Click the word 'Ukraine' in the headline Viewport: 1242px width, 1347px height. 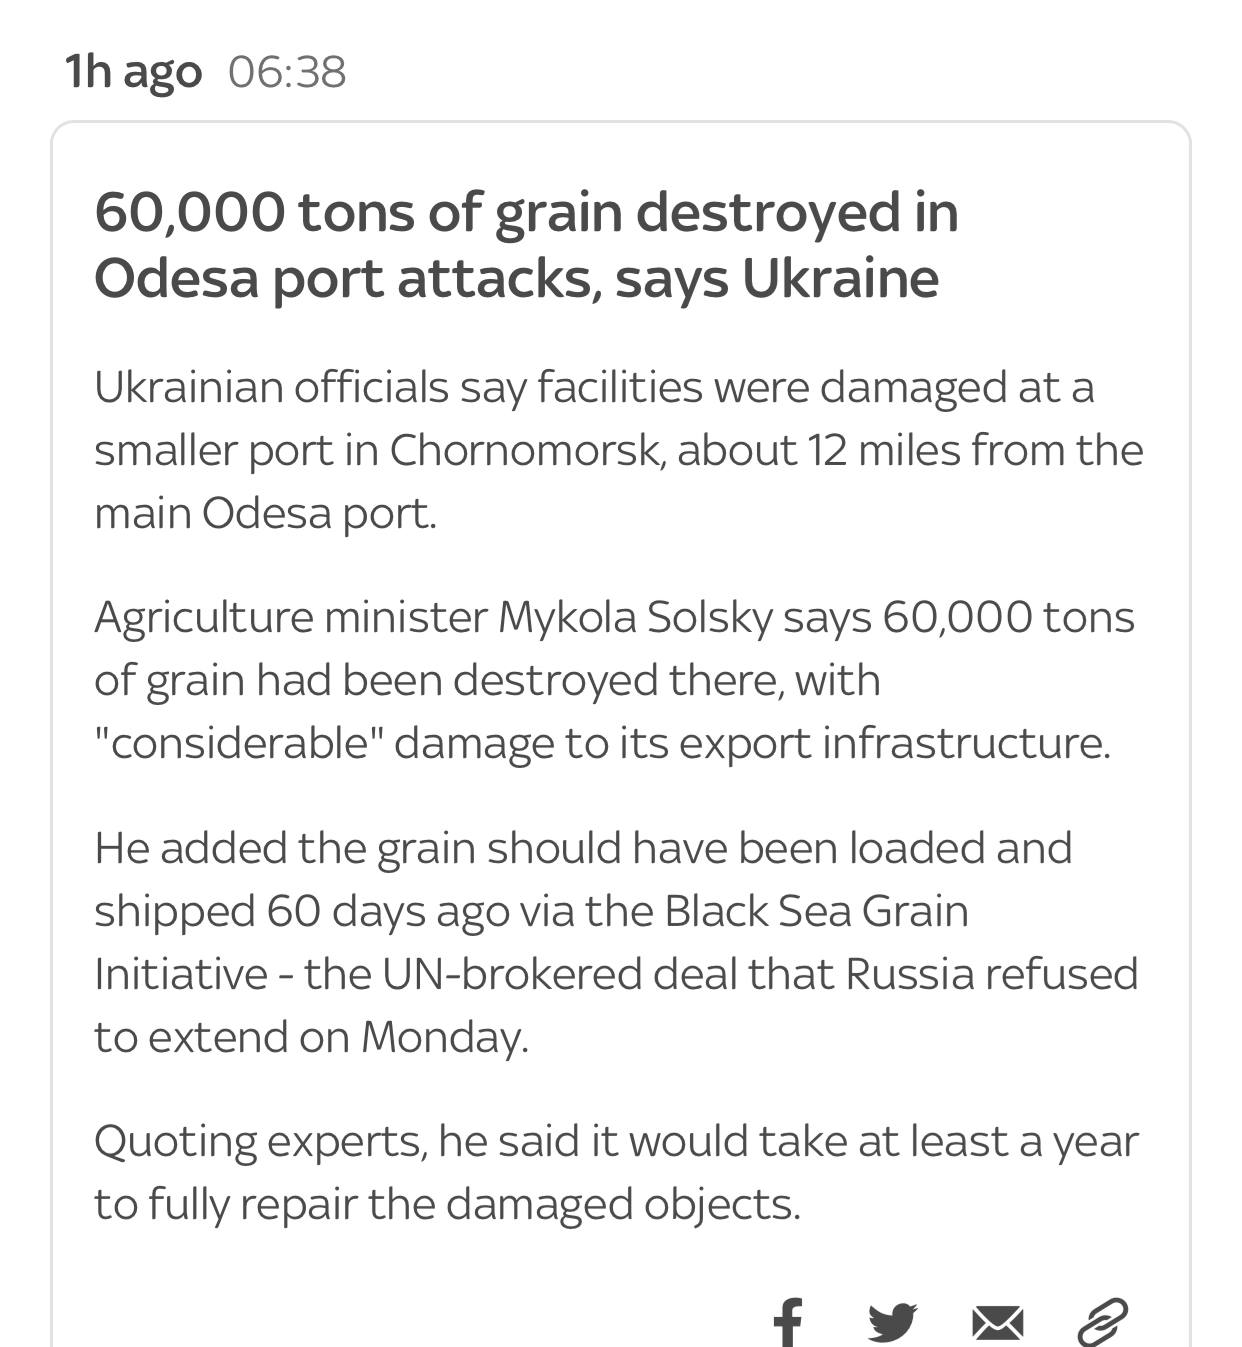pos(840,278)
